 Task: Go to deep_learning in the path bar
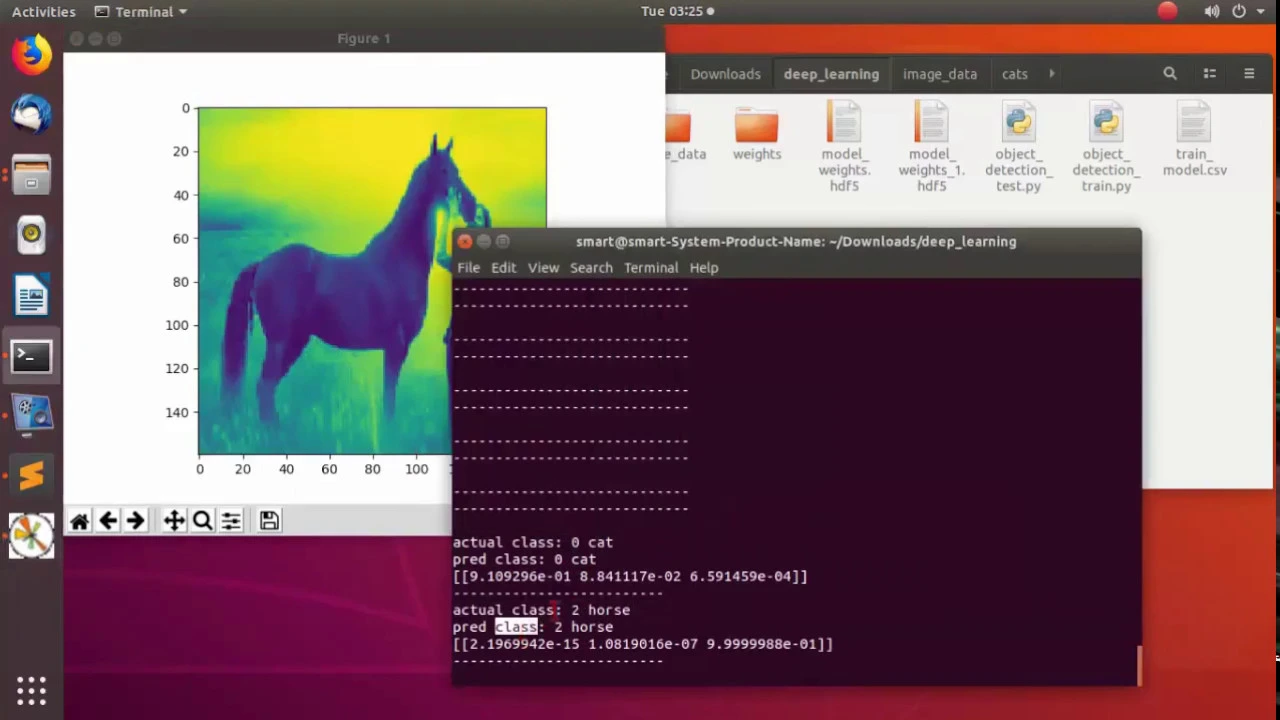(831, 74)
